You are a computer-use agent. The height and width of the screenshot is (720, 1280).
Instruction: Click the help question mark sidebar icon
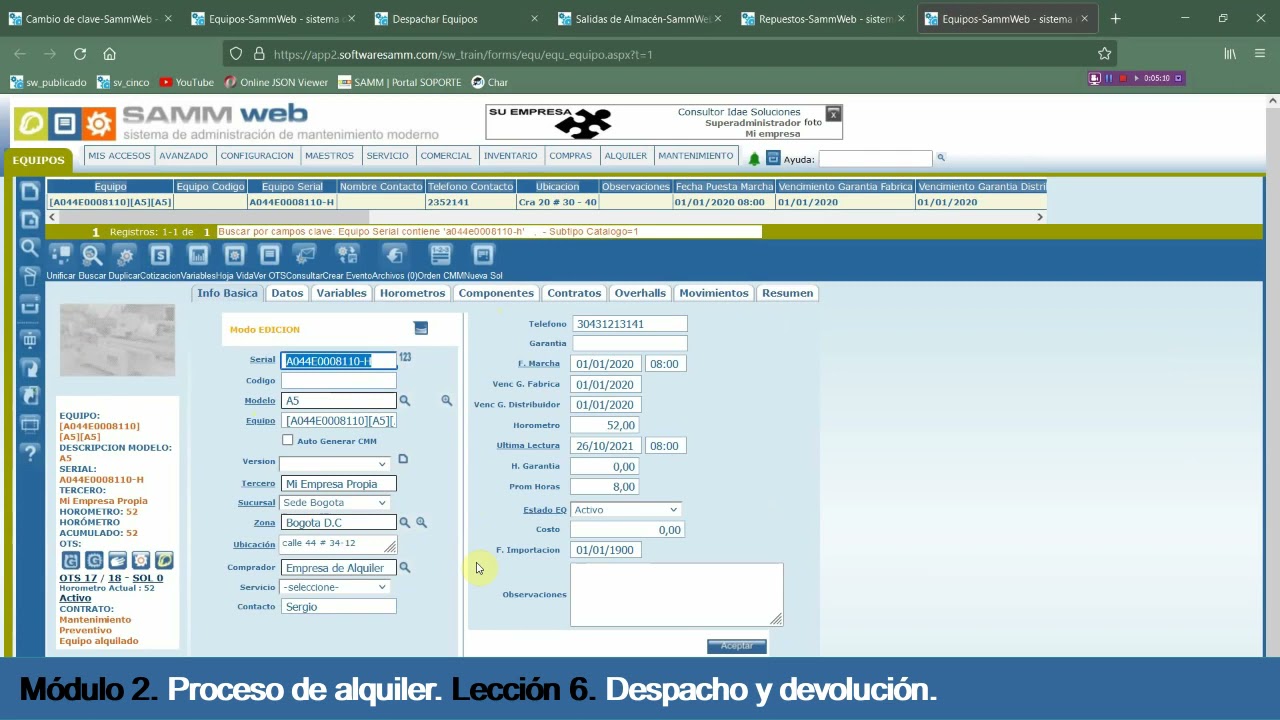tap(30, 453)
